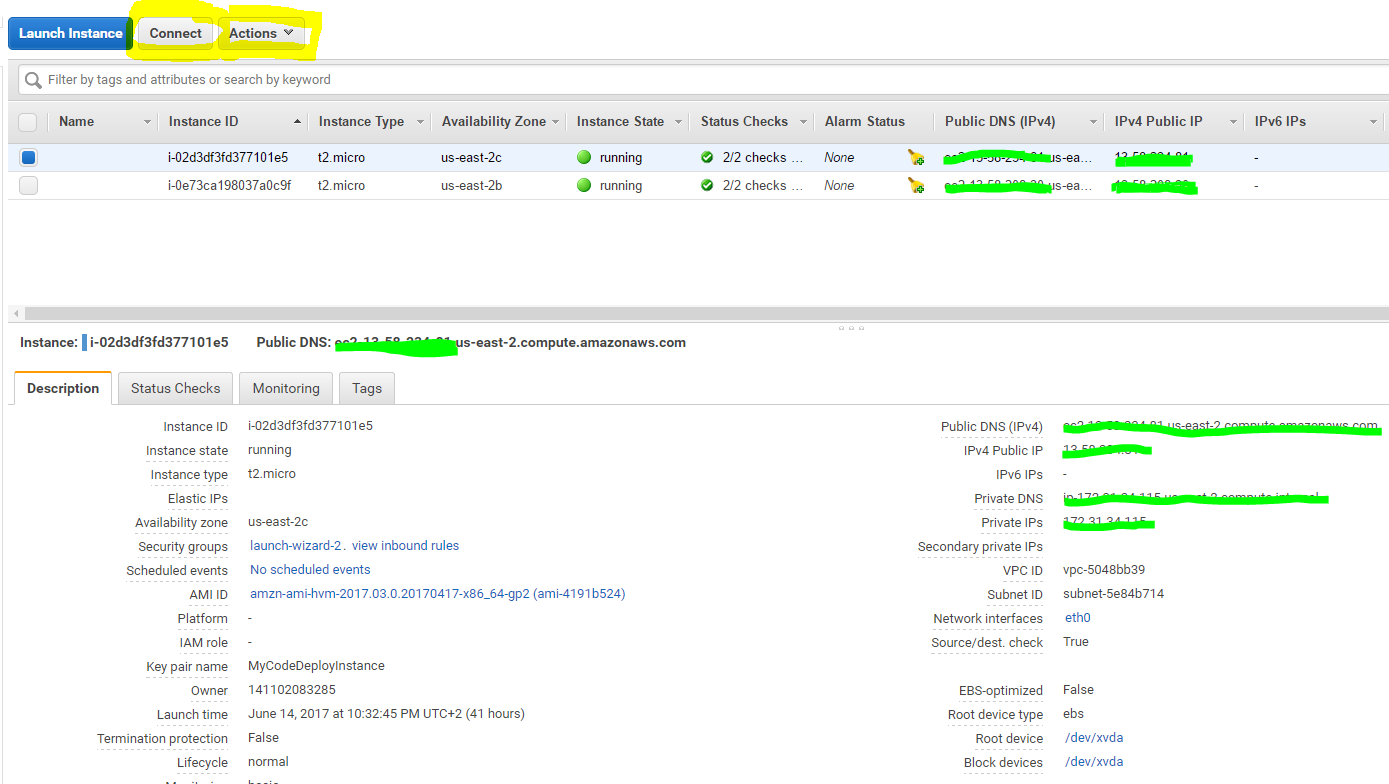1389x784 pixels.
Task: Click alarm bell icon for instance i-0e73ca198037a0c9f
Action: tap(916, 185)
